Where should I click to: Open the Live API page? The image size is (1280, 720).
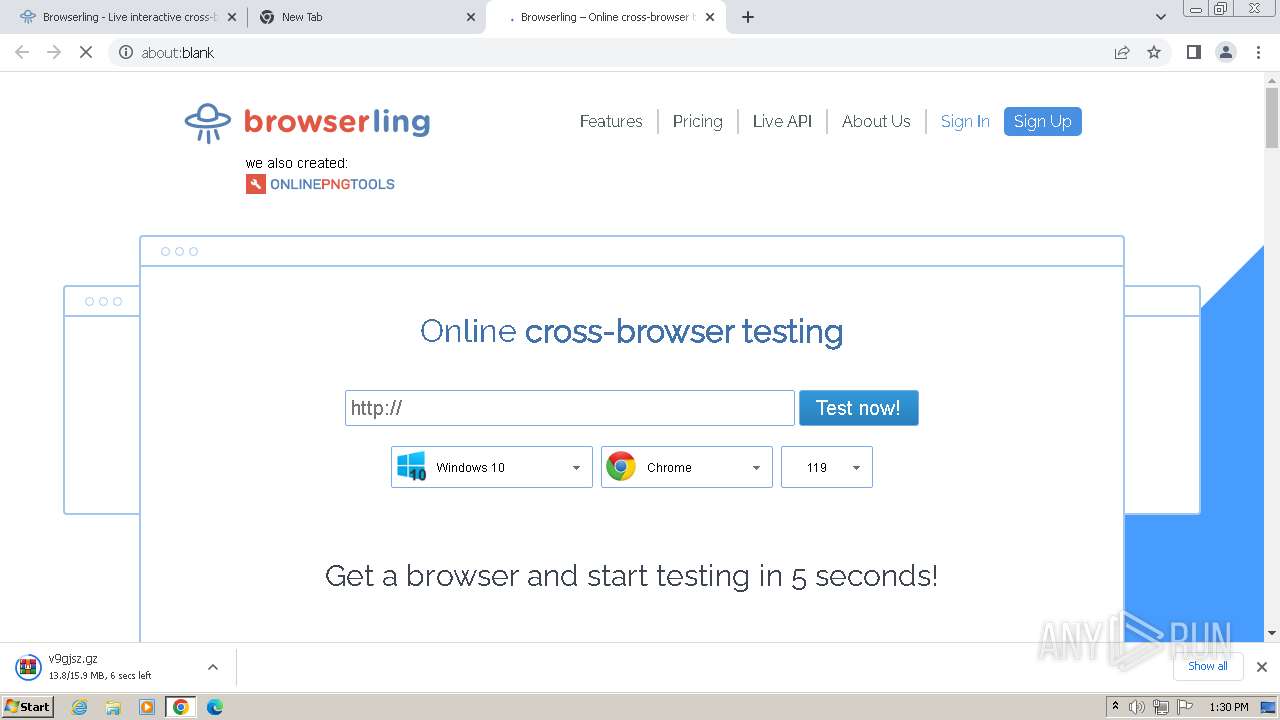coord(782,121)
